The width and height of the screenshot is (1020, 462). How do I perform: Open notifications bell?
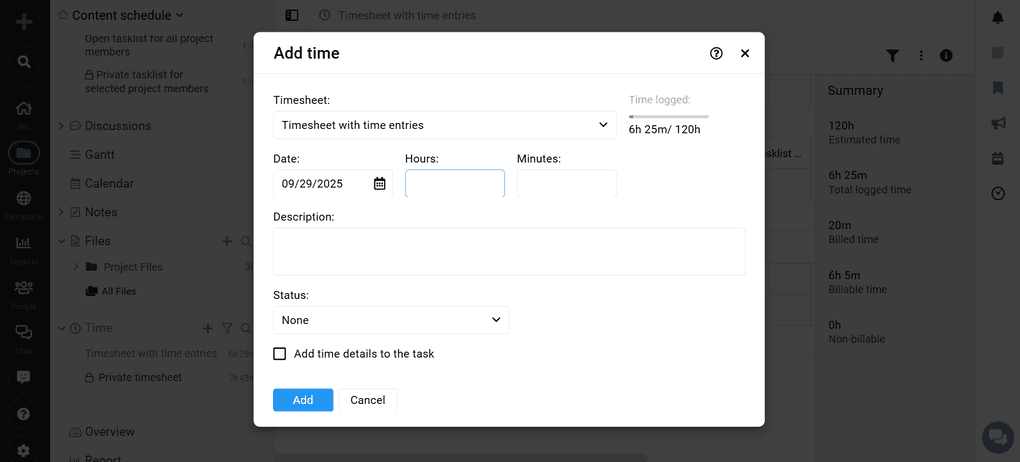point(998,18)
